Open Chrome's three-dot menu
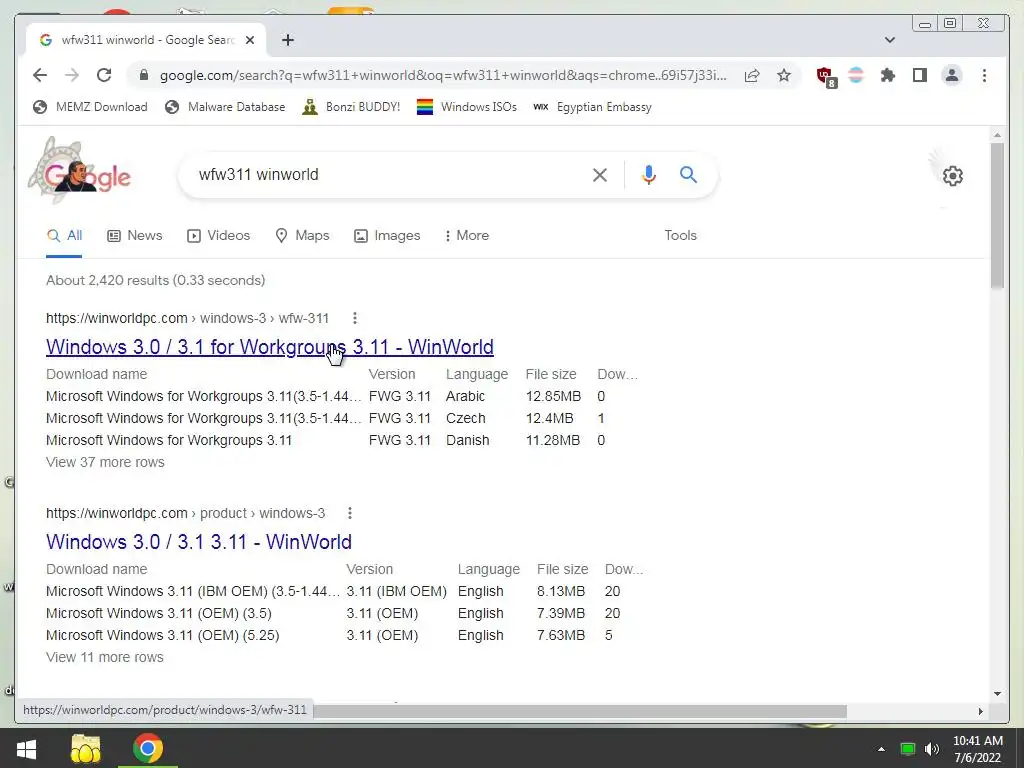The image size is (1024, 768). (x=984, y=75)
